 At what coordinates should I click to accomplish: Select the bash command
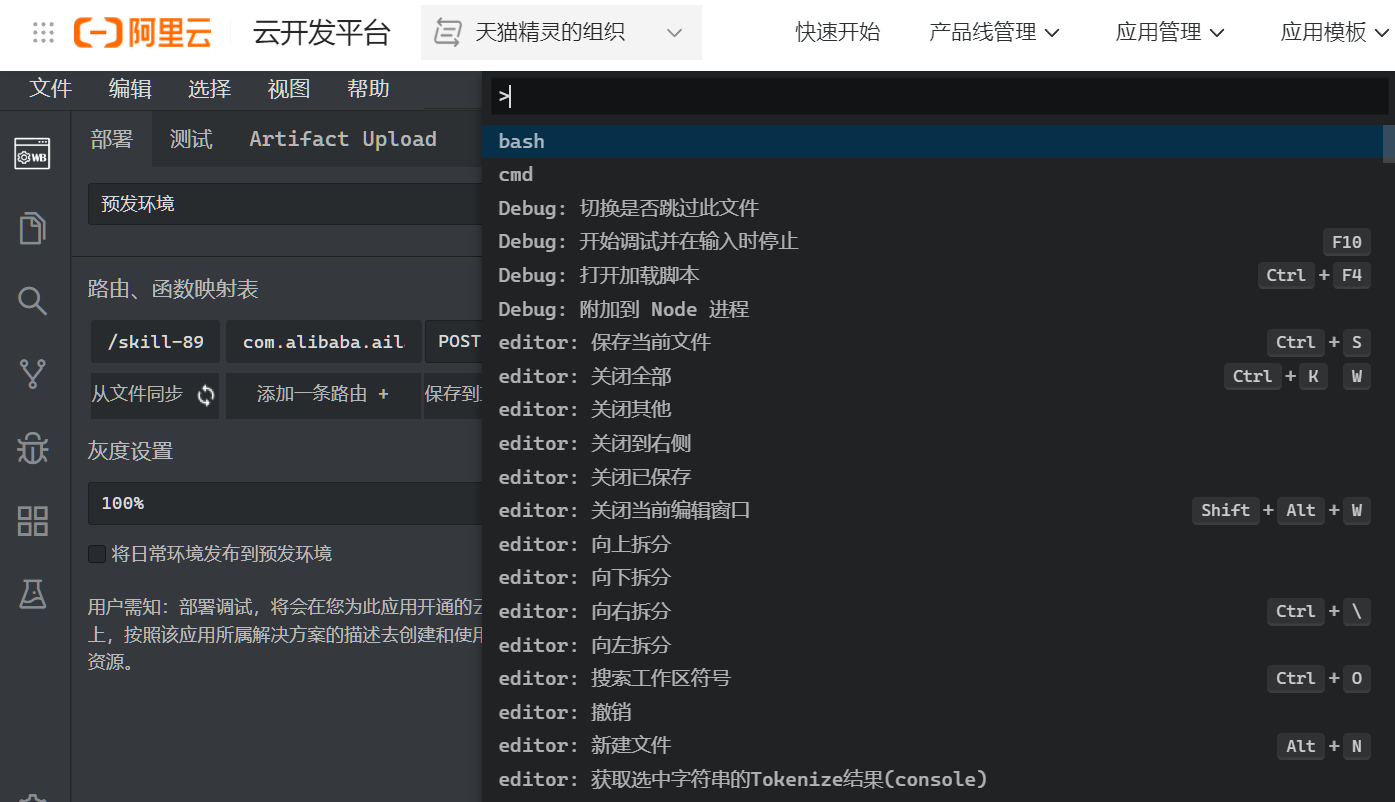932,142
